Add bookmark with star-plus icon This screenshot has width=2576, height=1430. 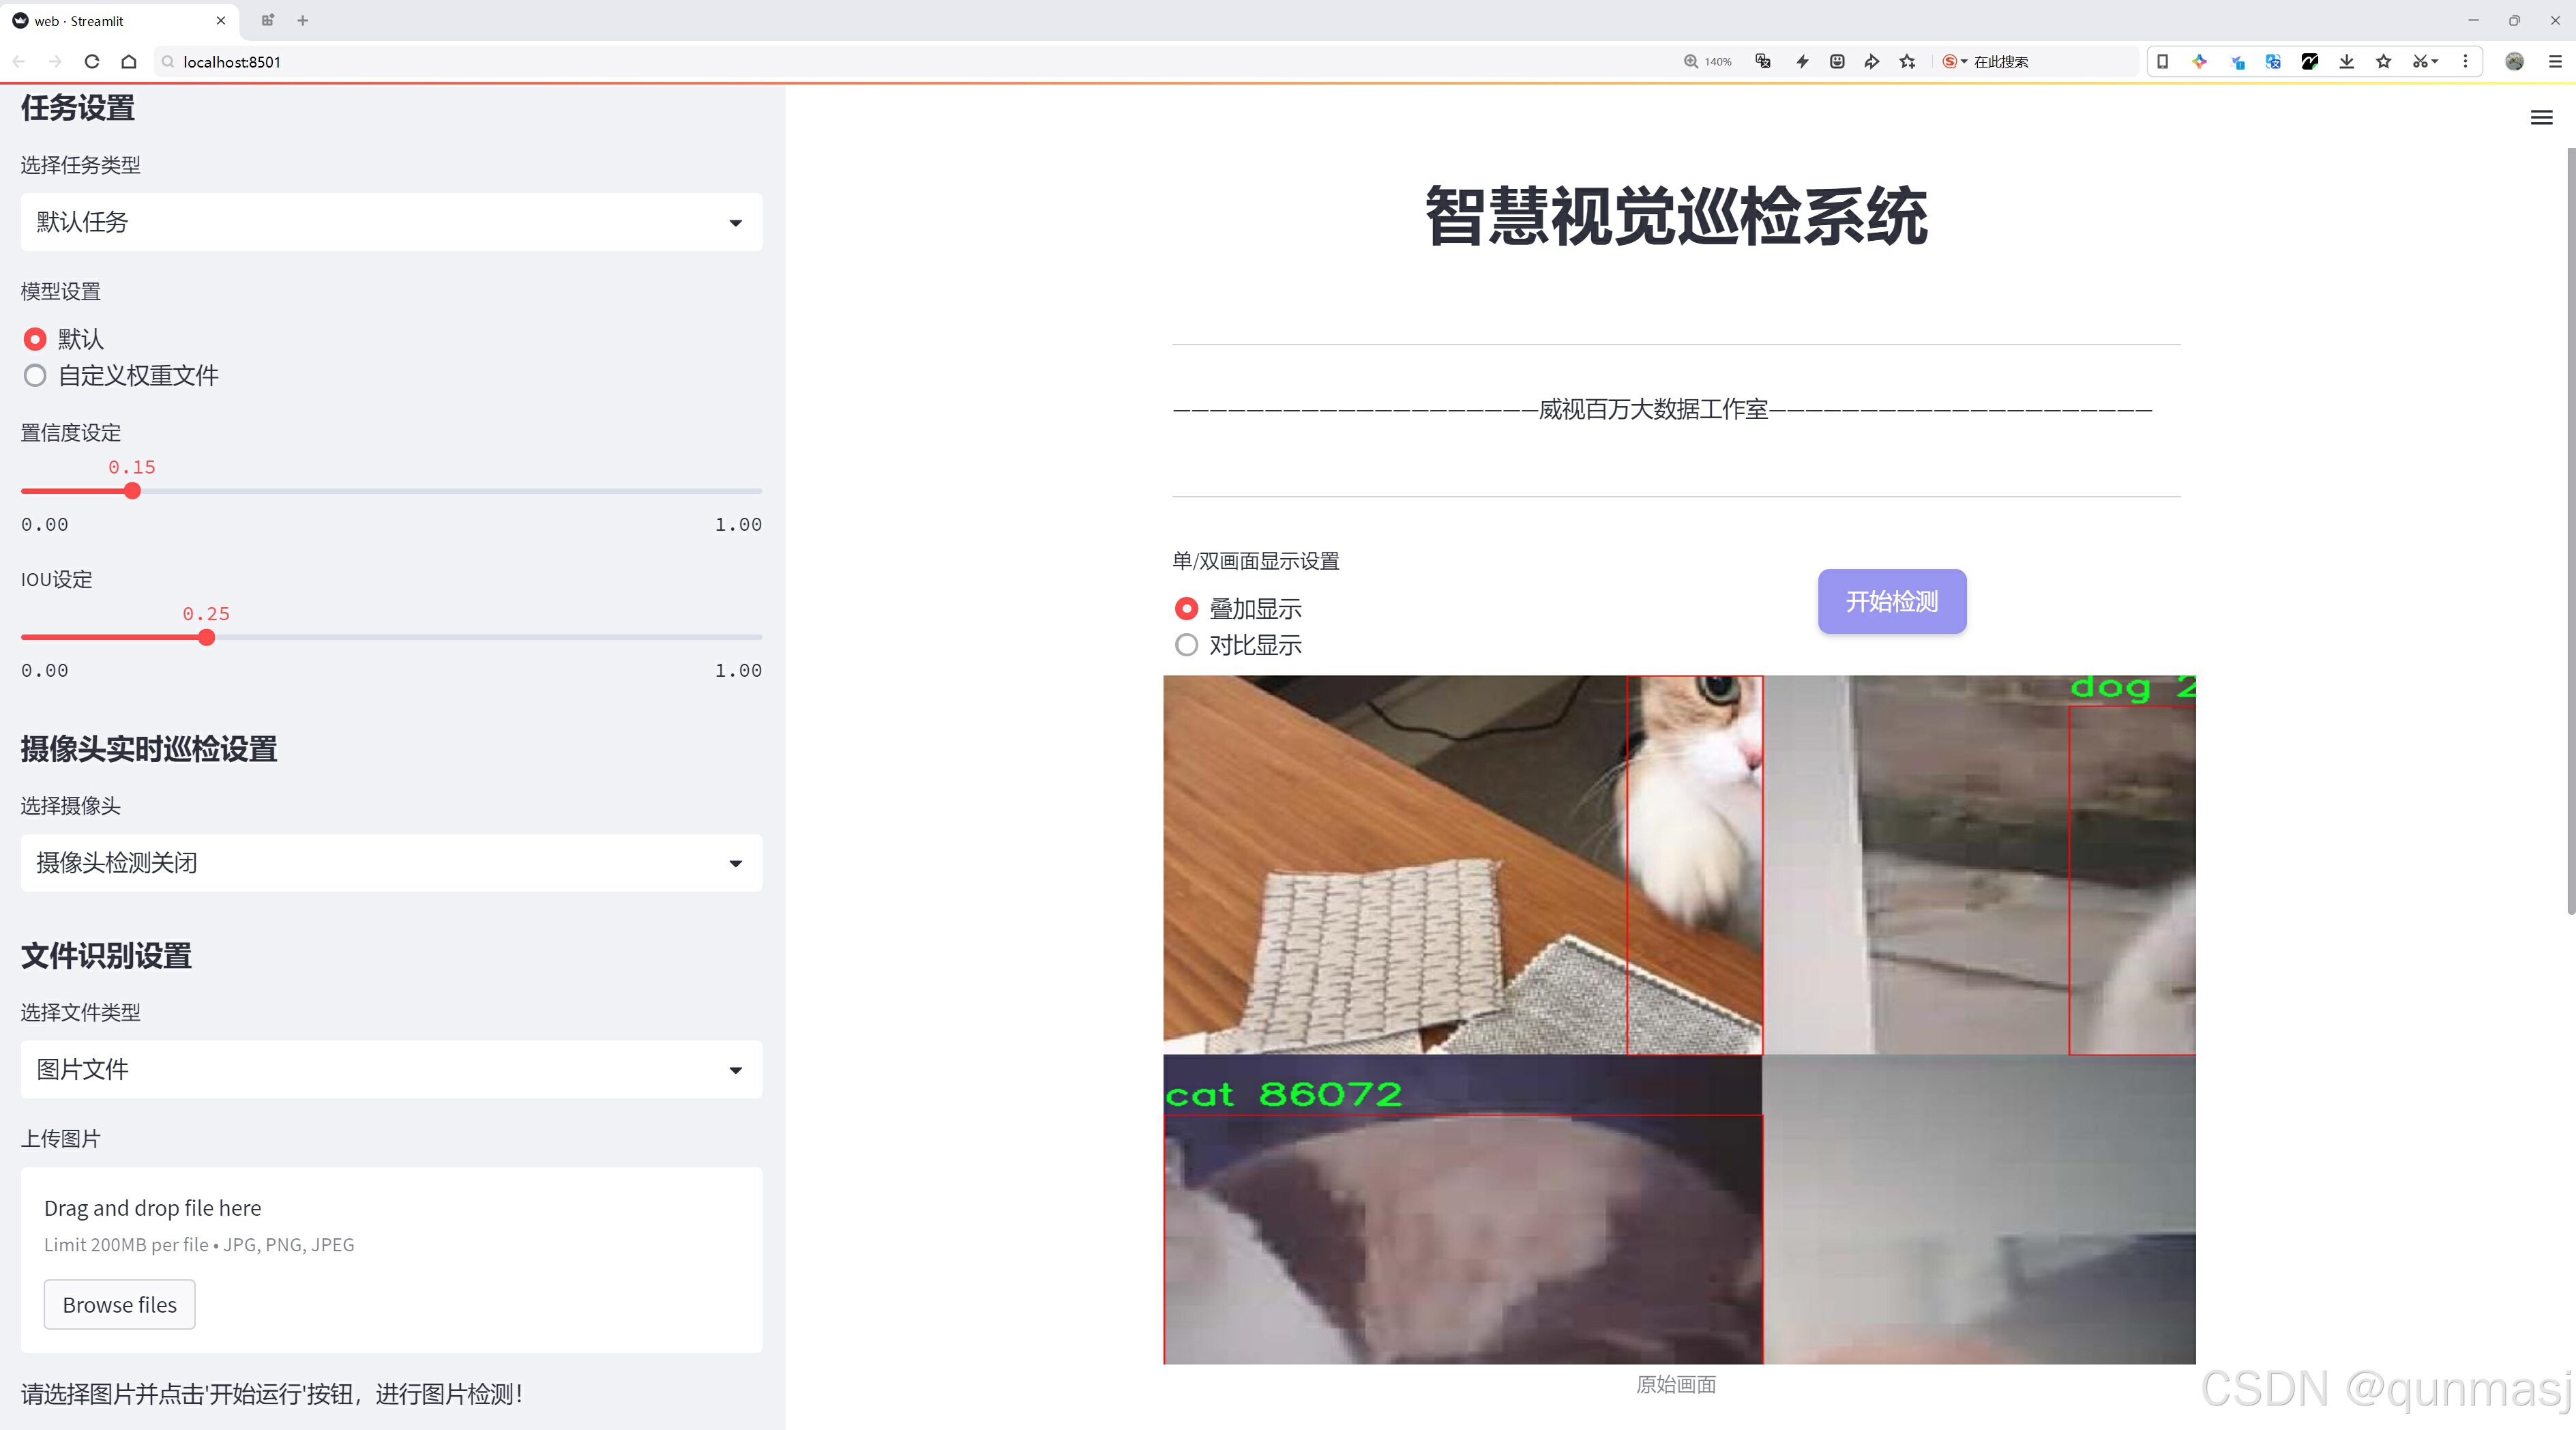click(1907, 62)
